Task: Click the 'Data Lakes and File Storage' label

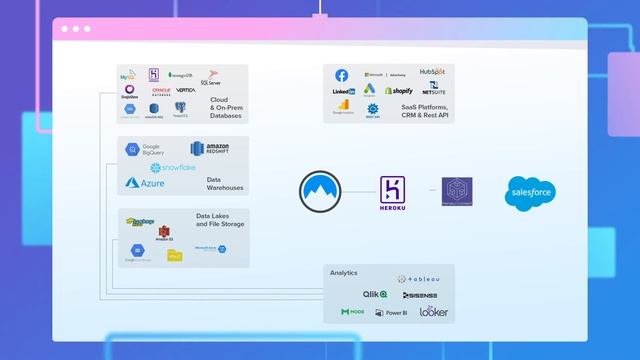Action: pos(220,220)
